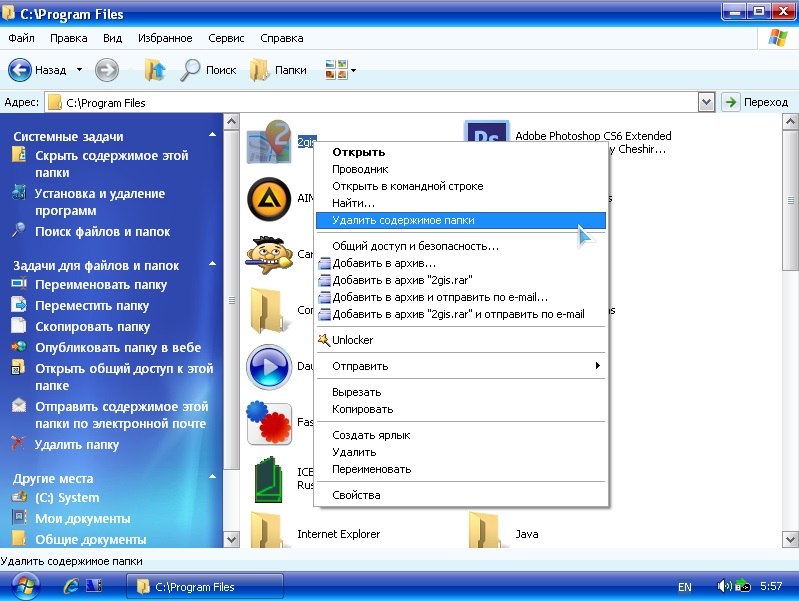Viewport: 799px width, 601px height.
Task: Collapse the Системные задачи panel section
Action: (x=211, y=136)
